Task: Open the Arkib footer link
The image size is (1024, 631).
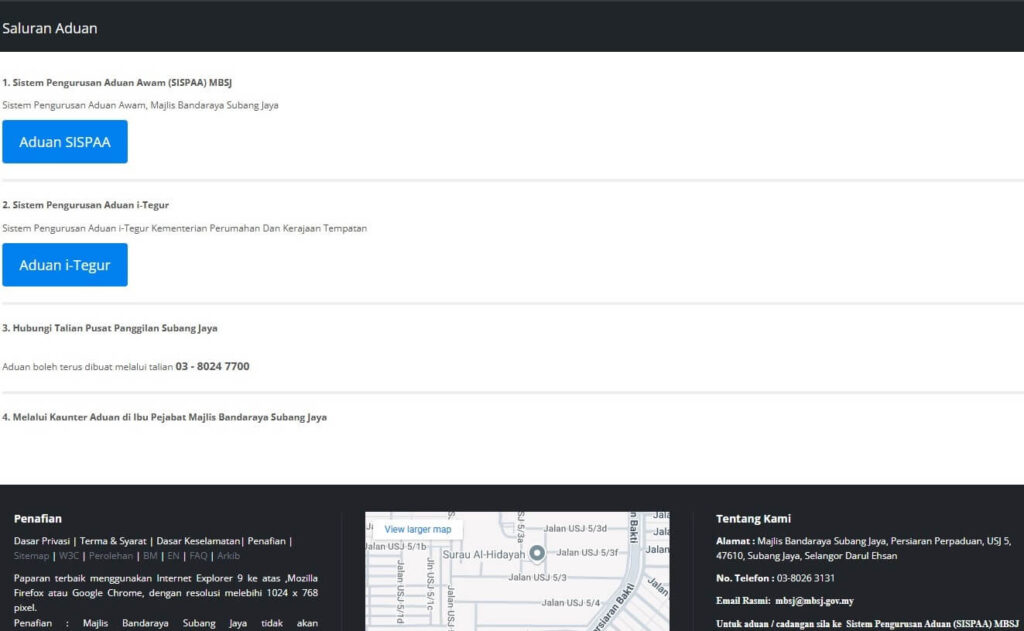Action: [228, 556]
